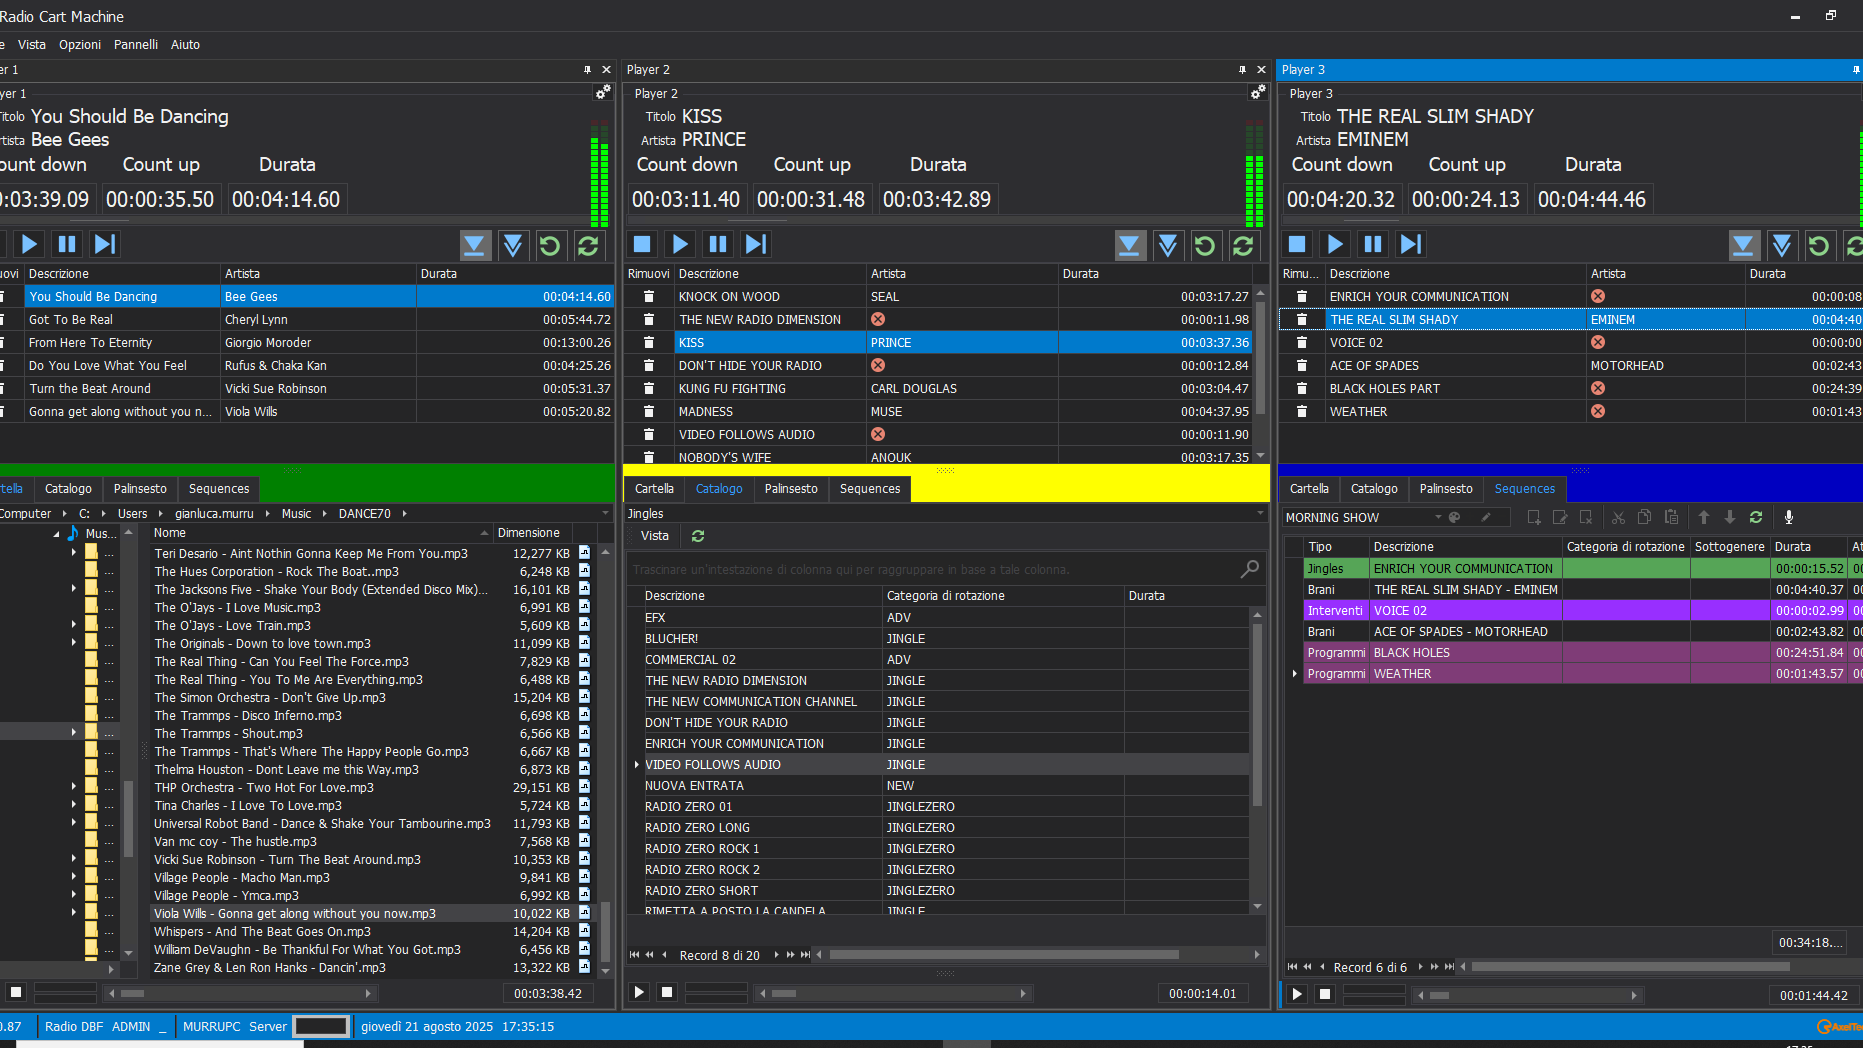
Task: Stop preview in Player 3 bottom bar
Action: [x=1325, y=994]
